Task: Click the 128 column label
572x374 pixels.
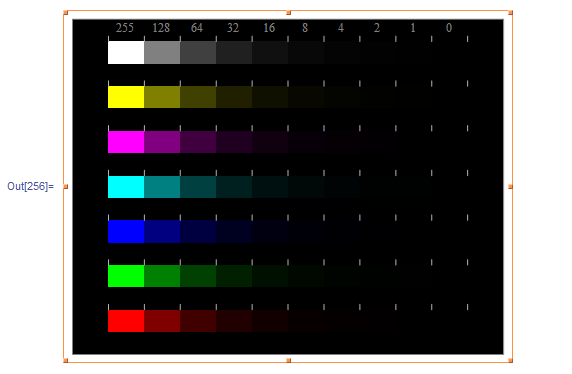Action: pyautogui.click(x=161, y=28)
